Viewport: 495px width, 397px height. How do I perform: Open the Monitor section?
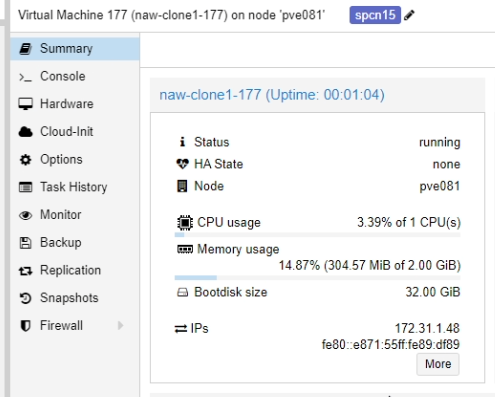pos(75,215)
